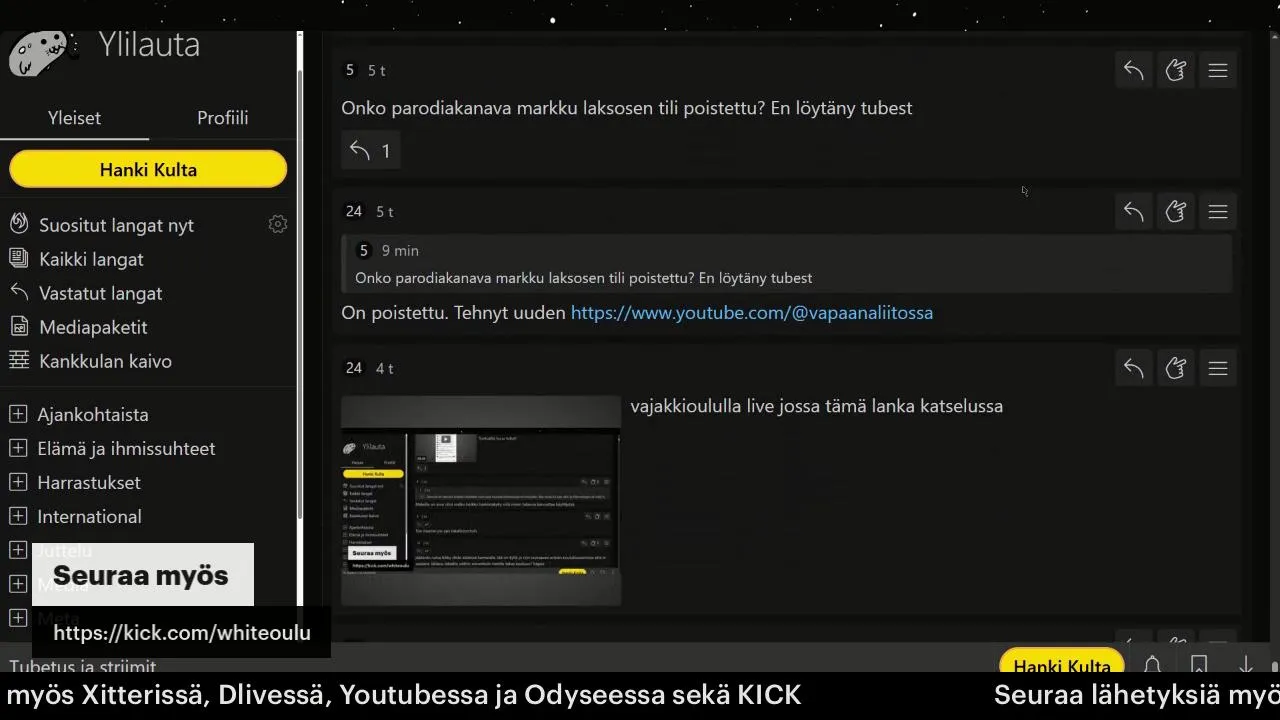Screen dimensions: 1280x720
Task: Open Kaikki langat
Action: point(91,259)
